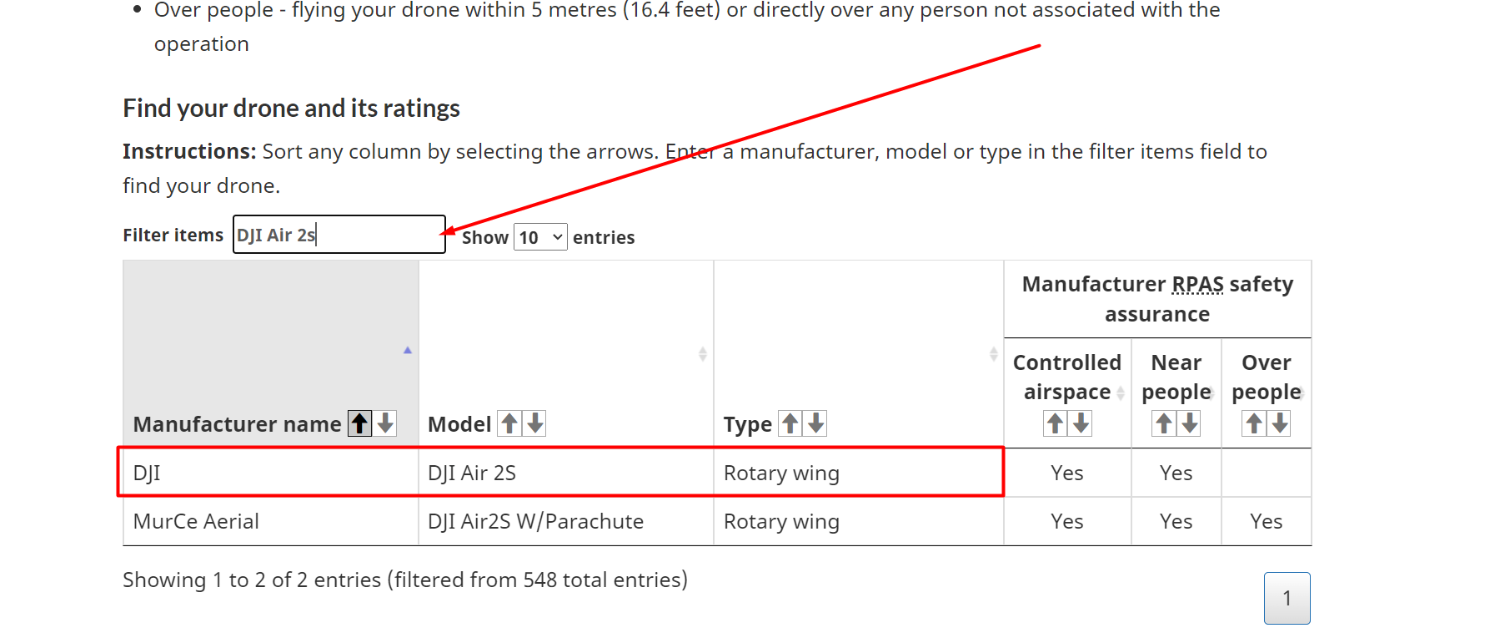This screenshot has height=633, width=1500.
Task: Sort the Near people column descending
Action: tap(1189, 423)
